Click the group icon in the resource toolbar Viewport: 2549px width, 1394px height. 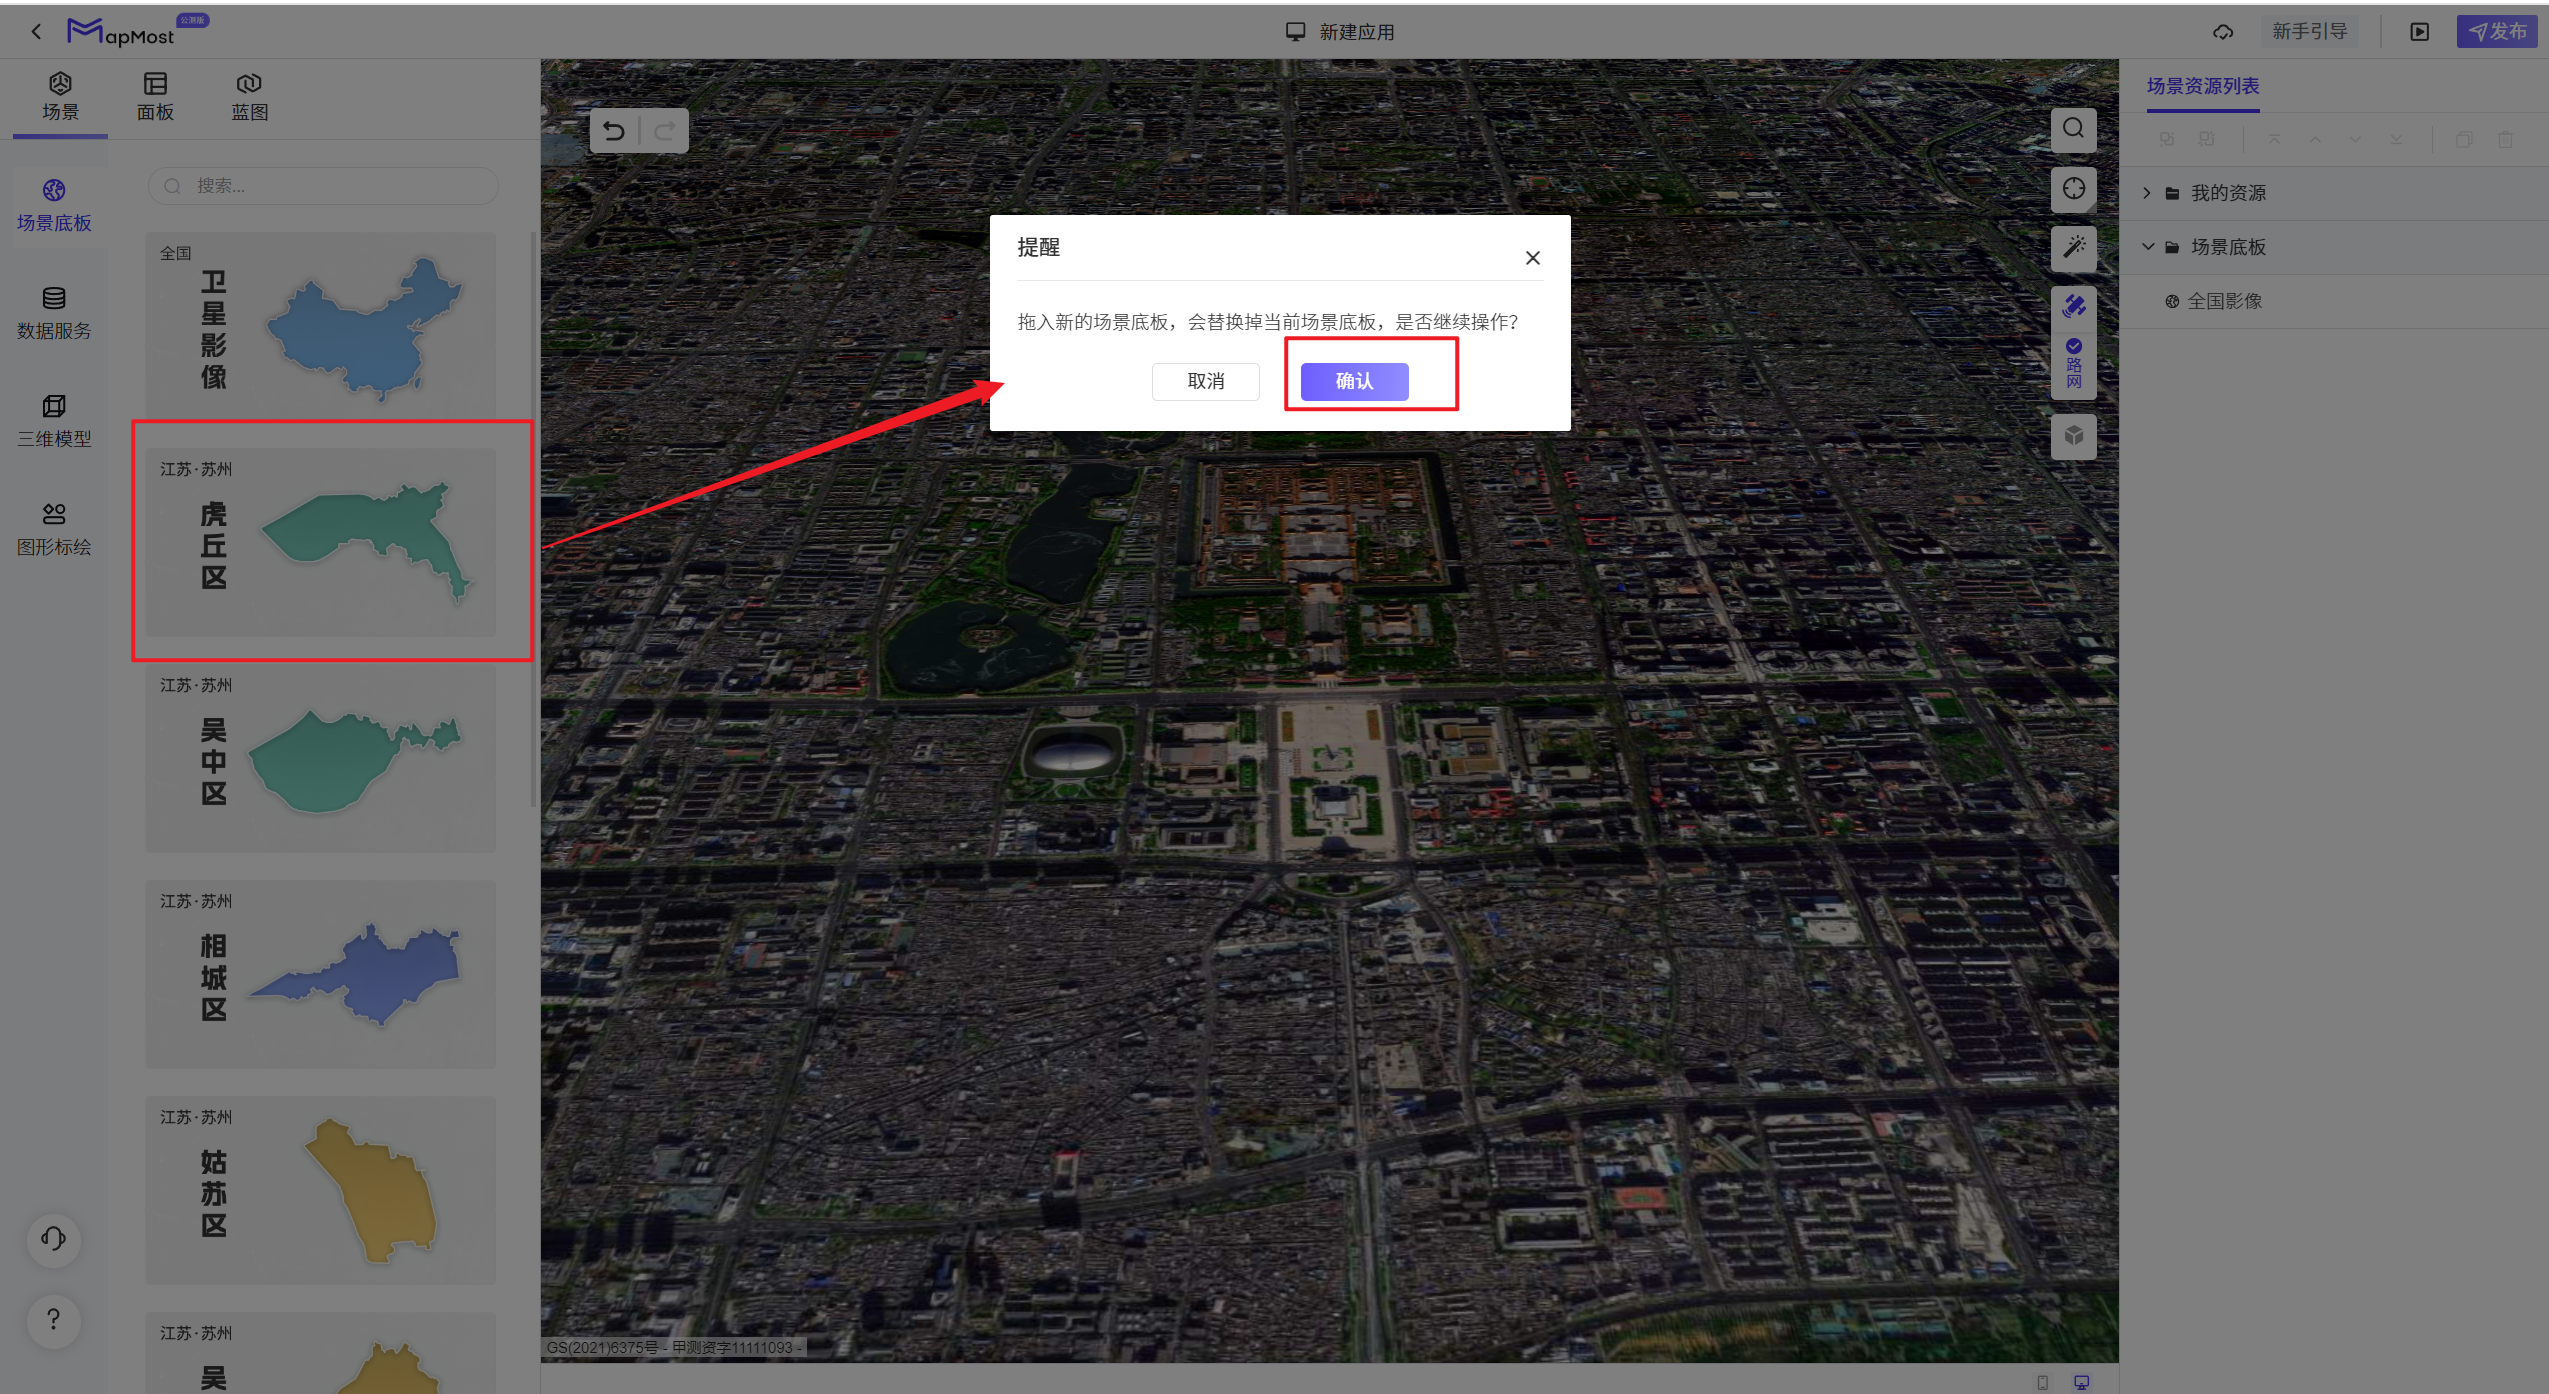(x=2166, y=139)
